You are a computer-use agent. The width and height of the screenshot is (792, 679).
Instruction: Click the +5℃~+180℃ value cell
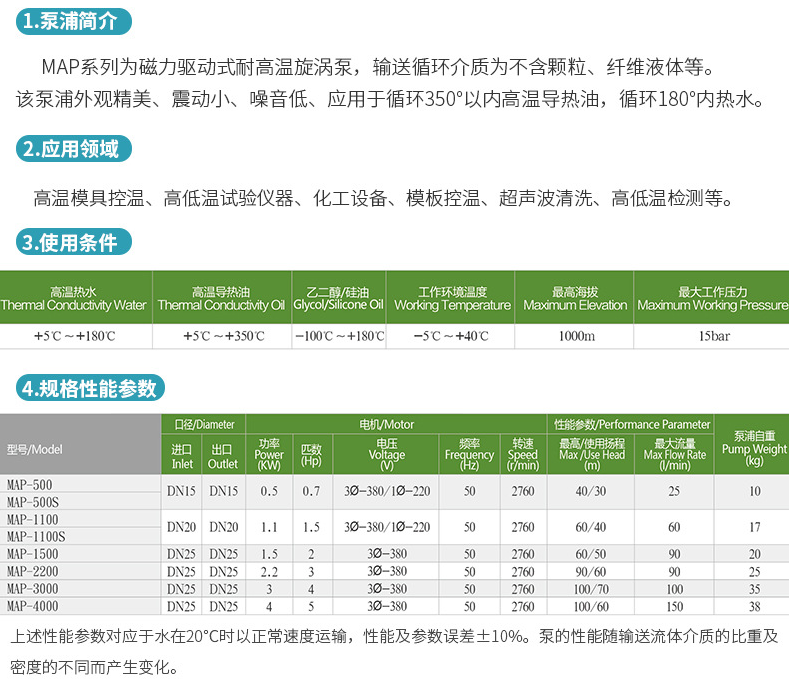(x=75, y=336)
